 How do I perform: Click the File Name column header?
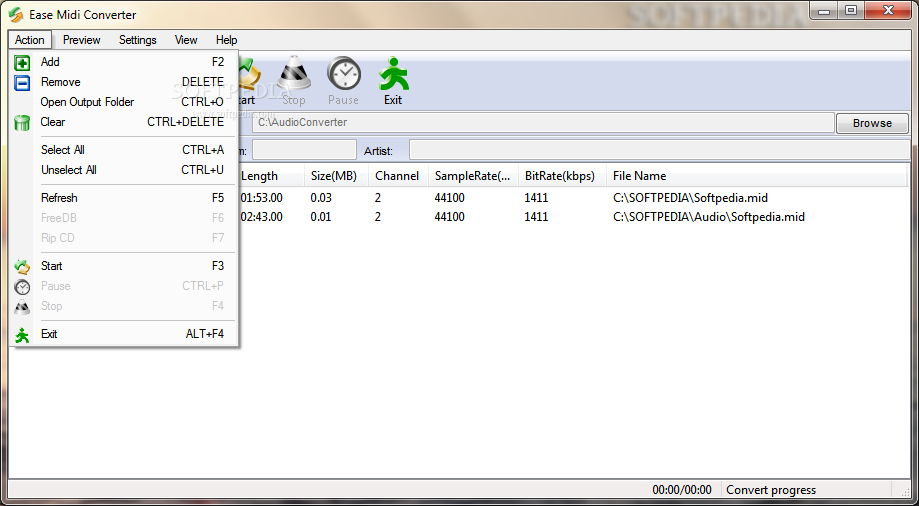pos(757,176)
